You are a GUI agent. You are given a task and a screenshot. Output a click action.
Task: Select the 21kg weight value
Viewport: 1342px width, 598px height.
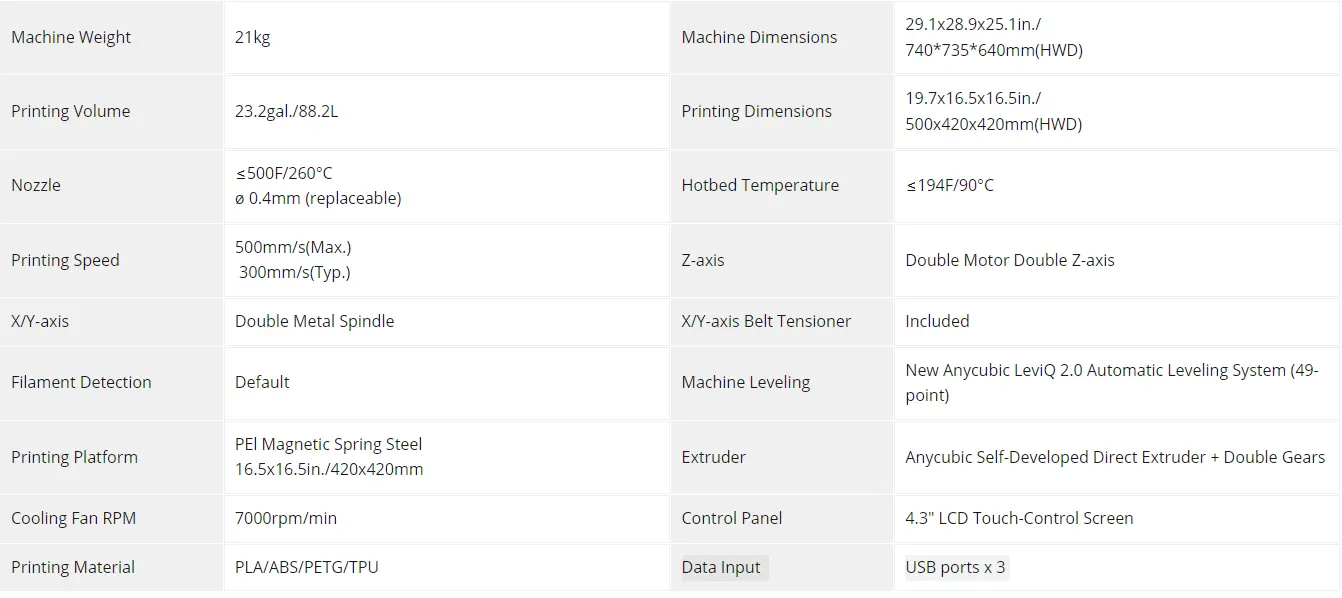click(253, 38)
